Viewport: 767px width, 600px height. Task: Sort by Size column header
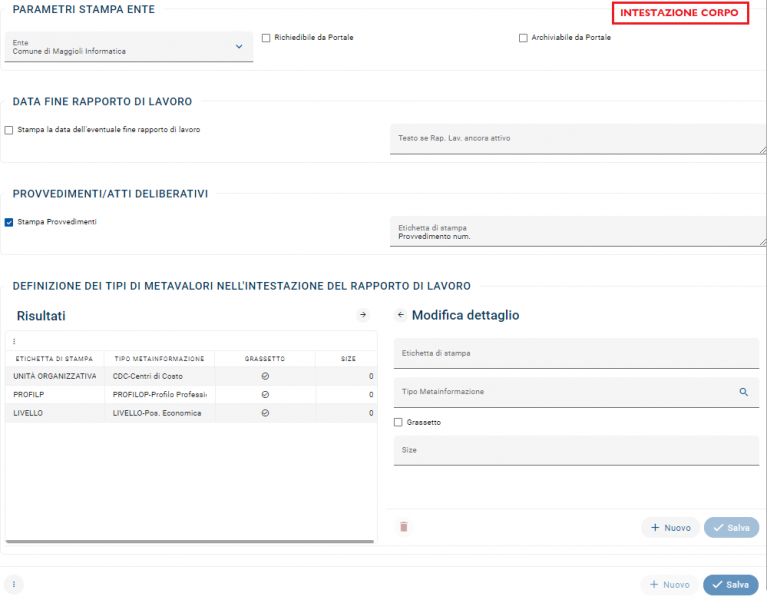[x=348, y=359]
